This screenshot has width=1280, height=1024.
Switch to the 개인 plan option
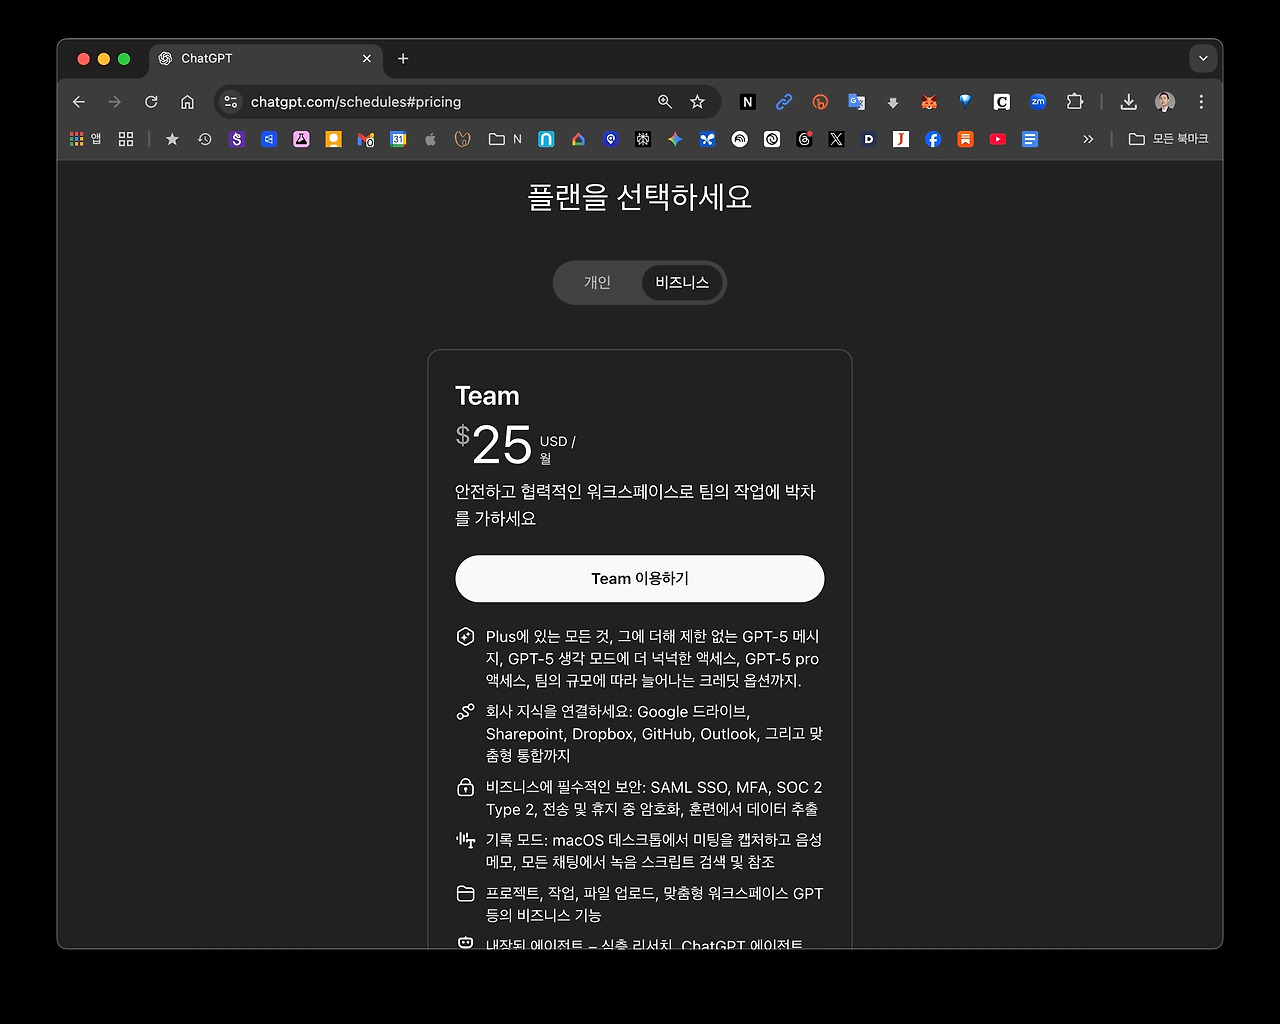tap(597, 283)
